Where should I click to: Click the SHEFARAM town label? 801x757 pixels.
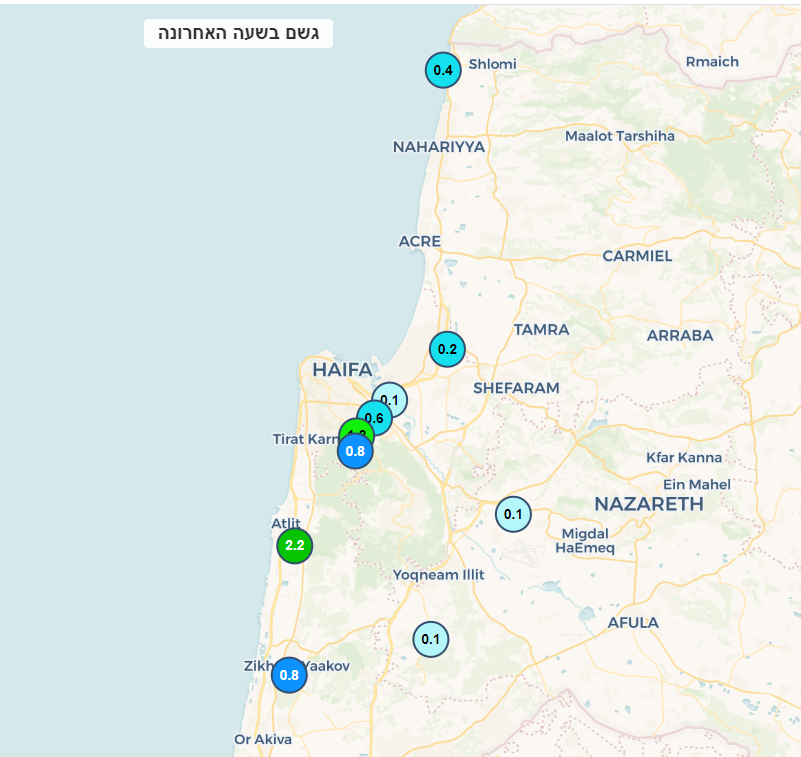[516, 388]
